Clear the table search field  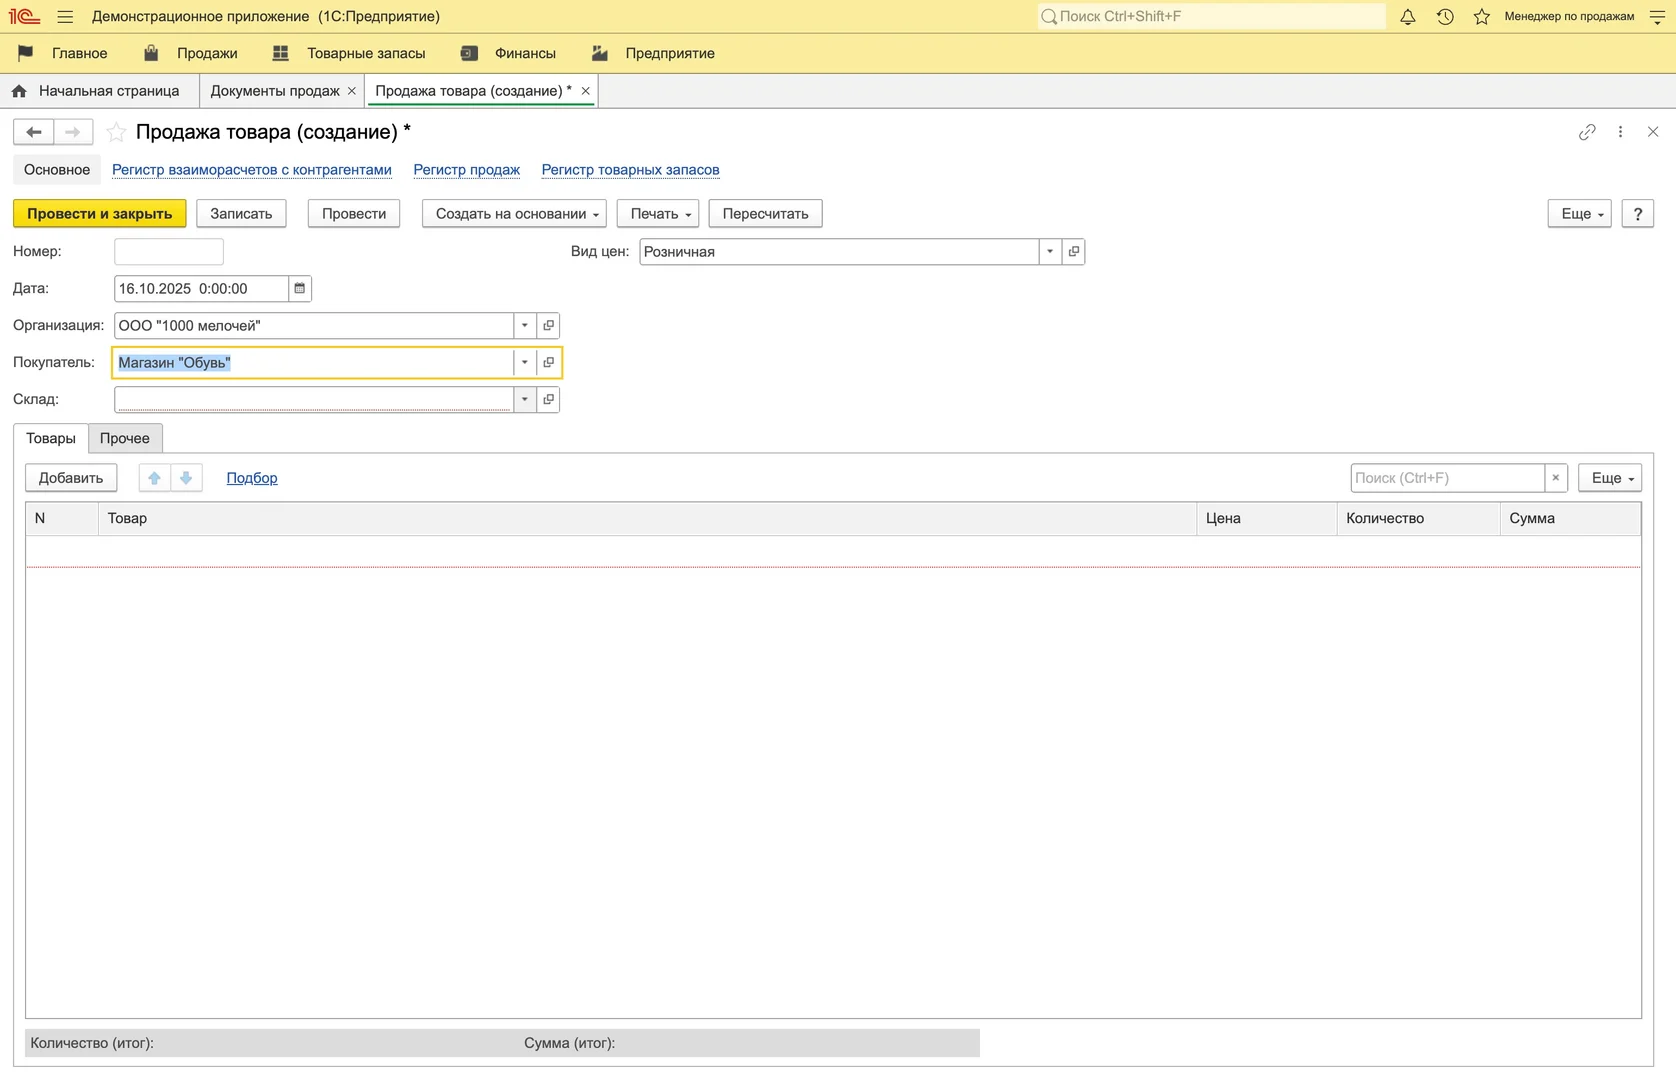click(1555, 478)
